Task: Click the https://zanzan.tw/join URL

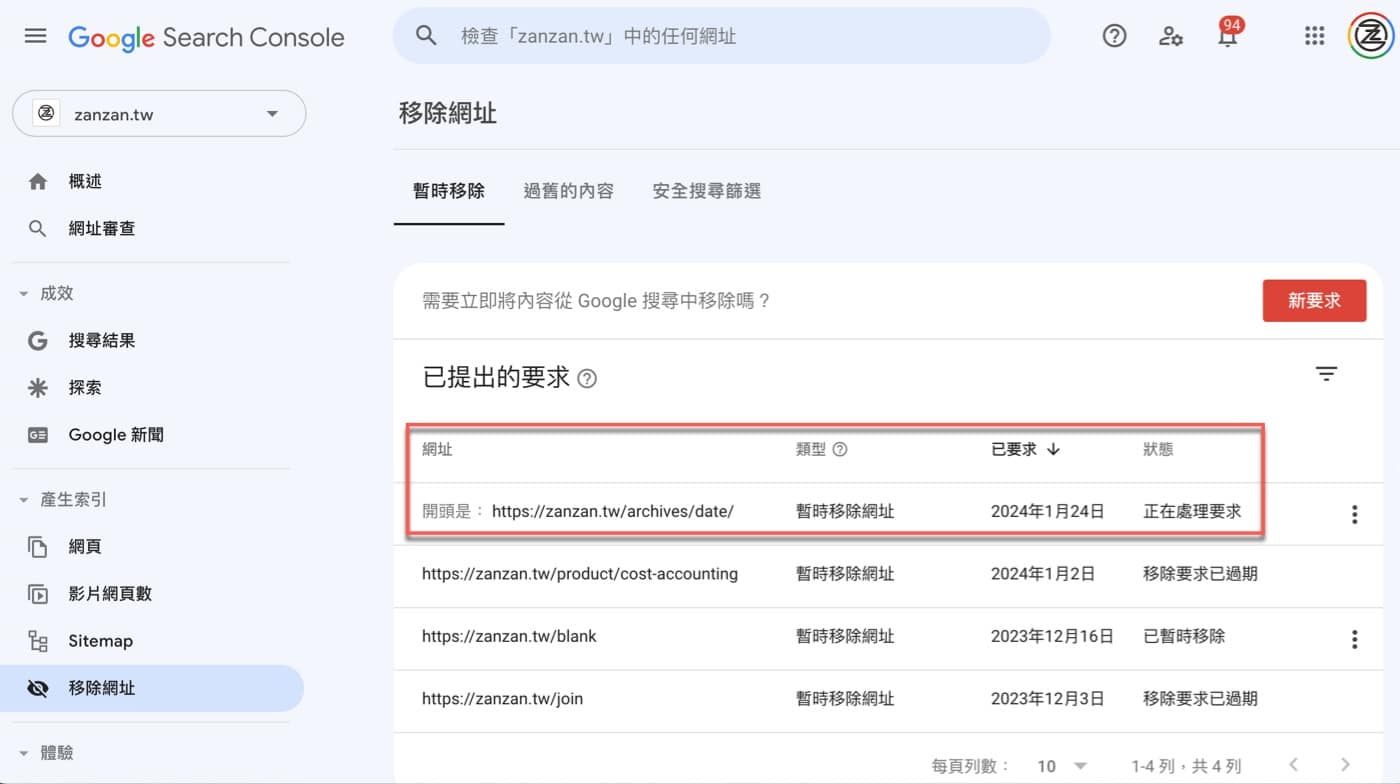Action: [502, 699]
